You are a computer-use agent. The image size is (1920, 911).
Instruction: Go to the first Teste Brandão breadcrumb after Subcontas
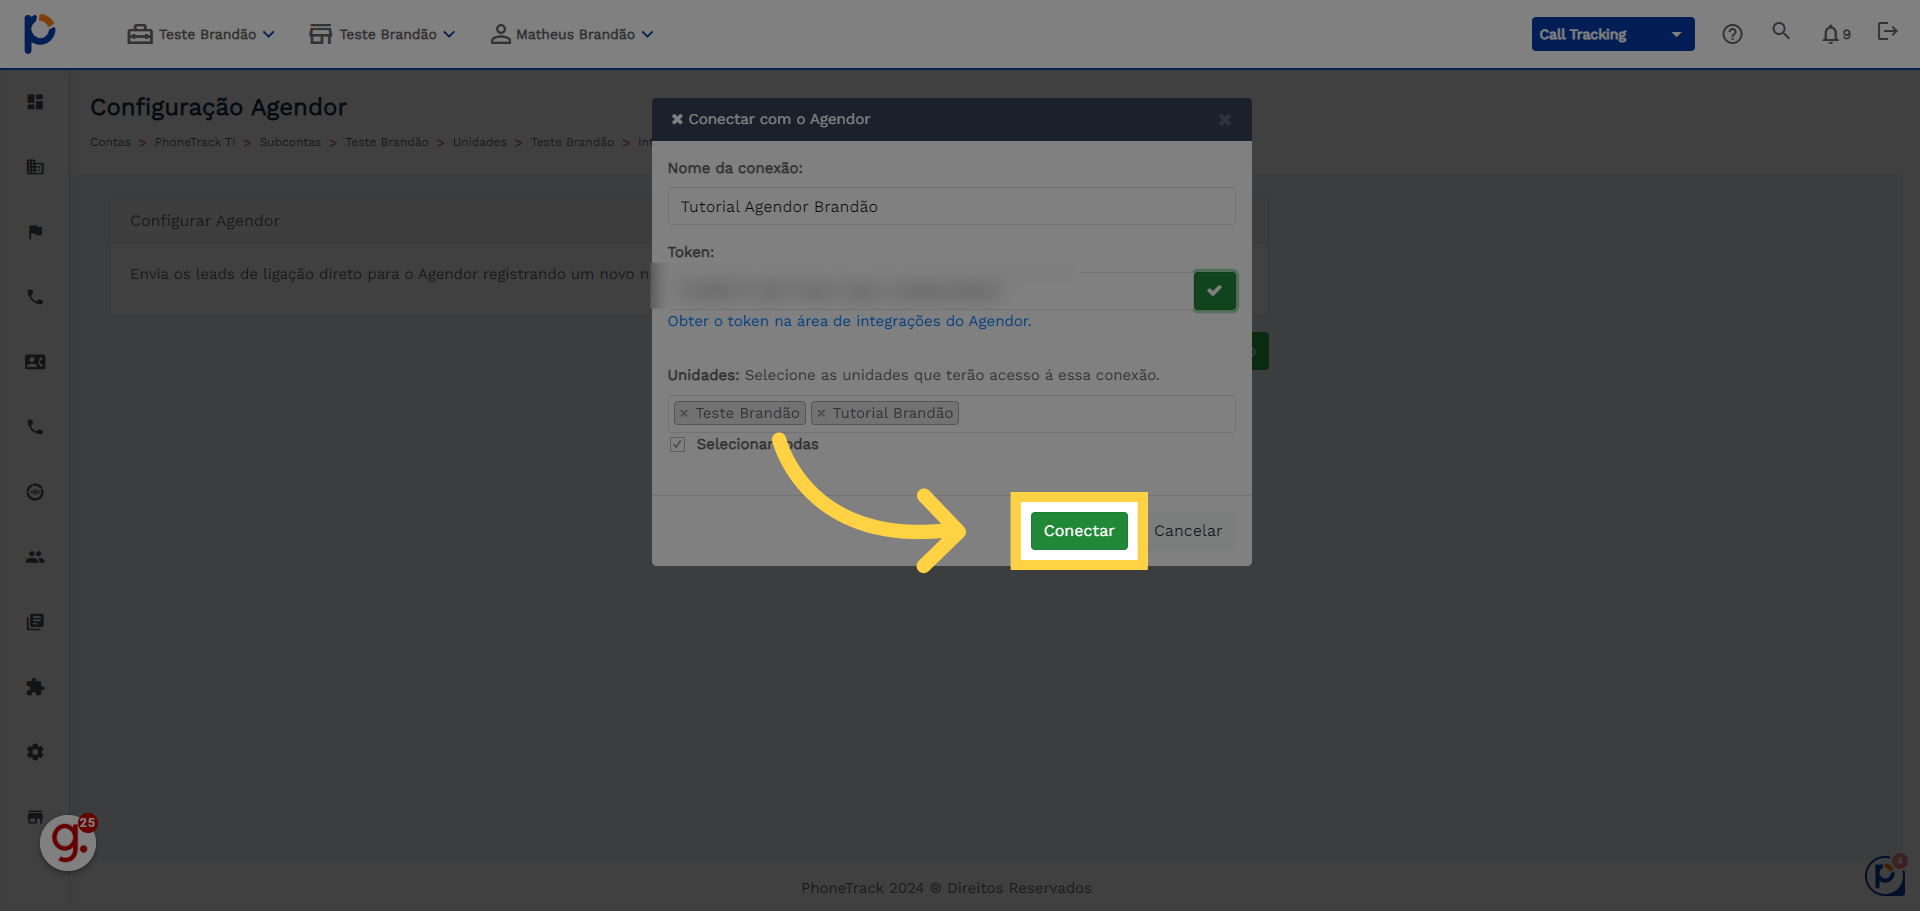point(387,142)
